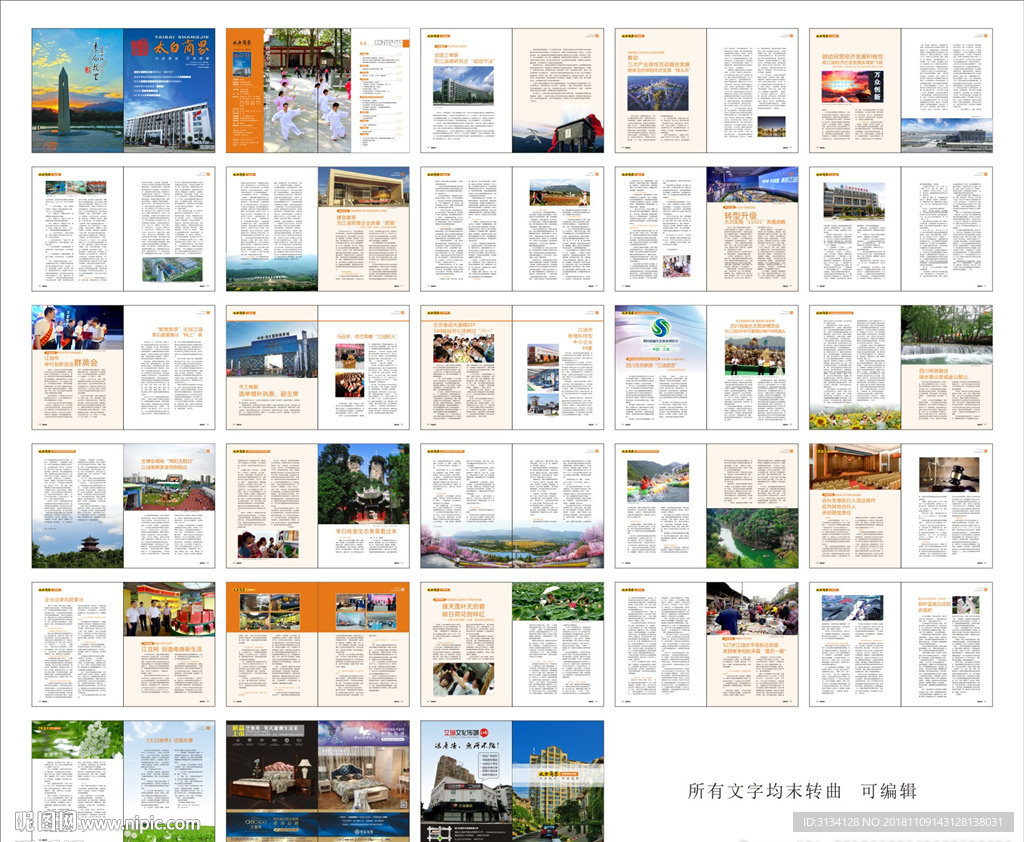
Task: Select the pagoda landscape spread
Action: point(123,506)
